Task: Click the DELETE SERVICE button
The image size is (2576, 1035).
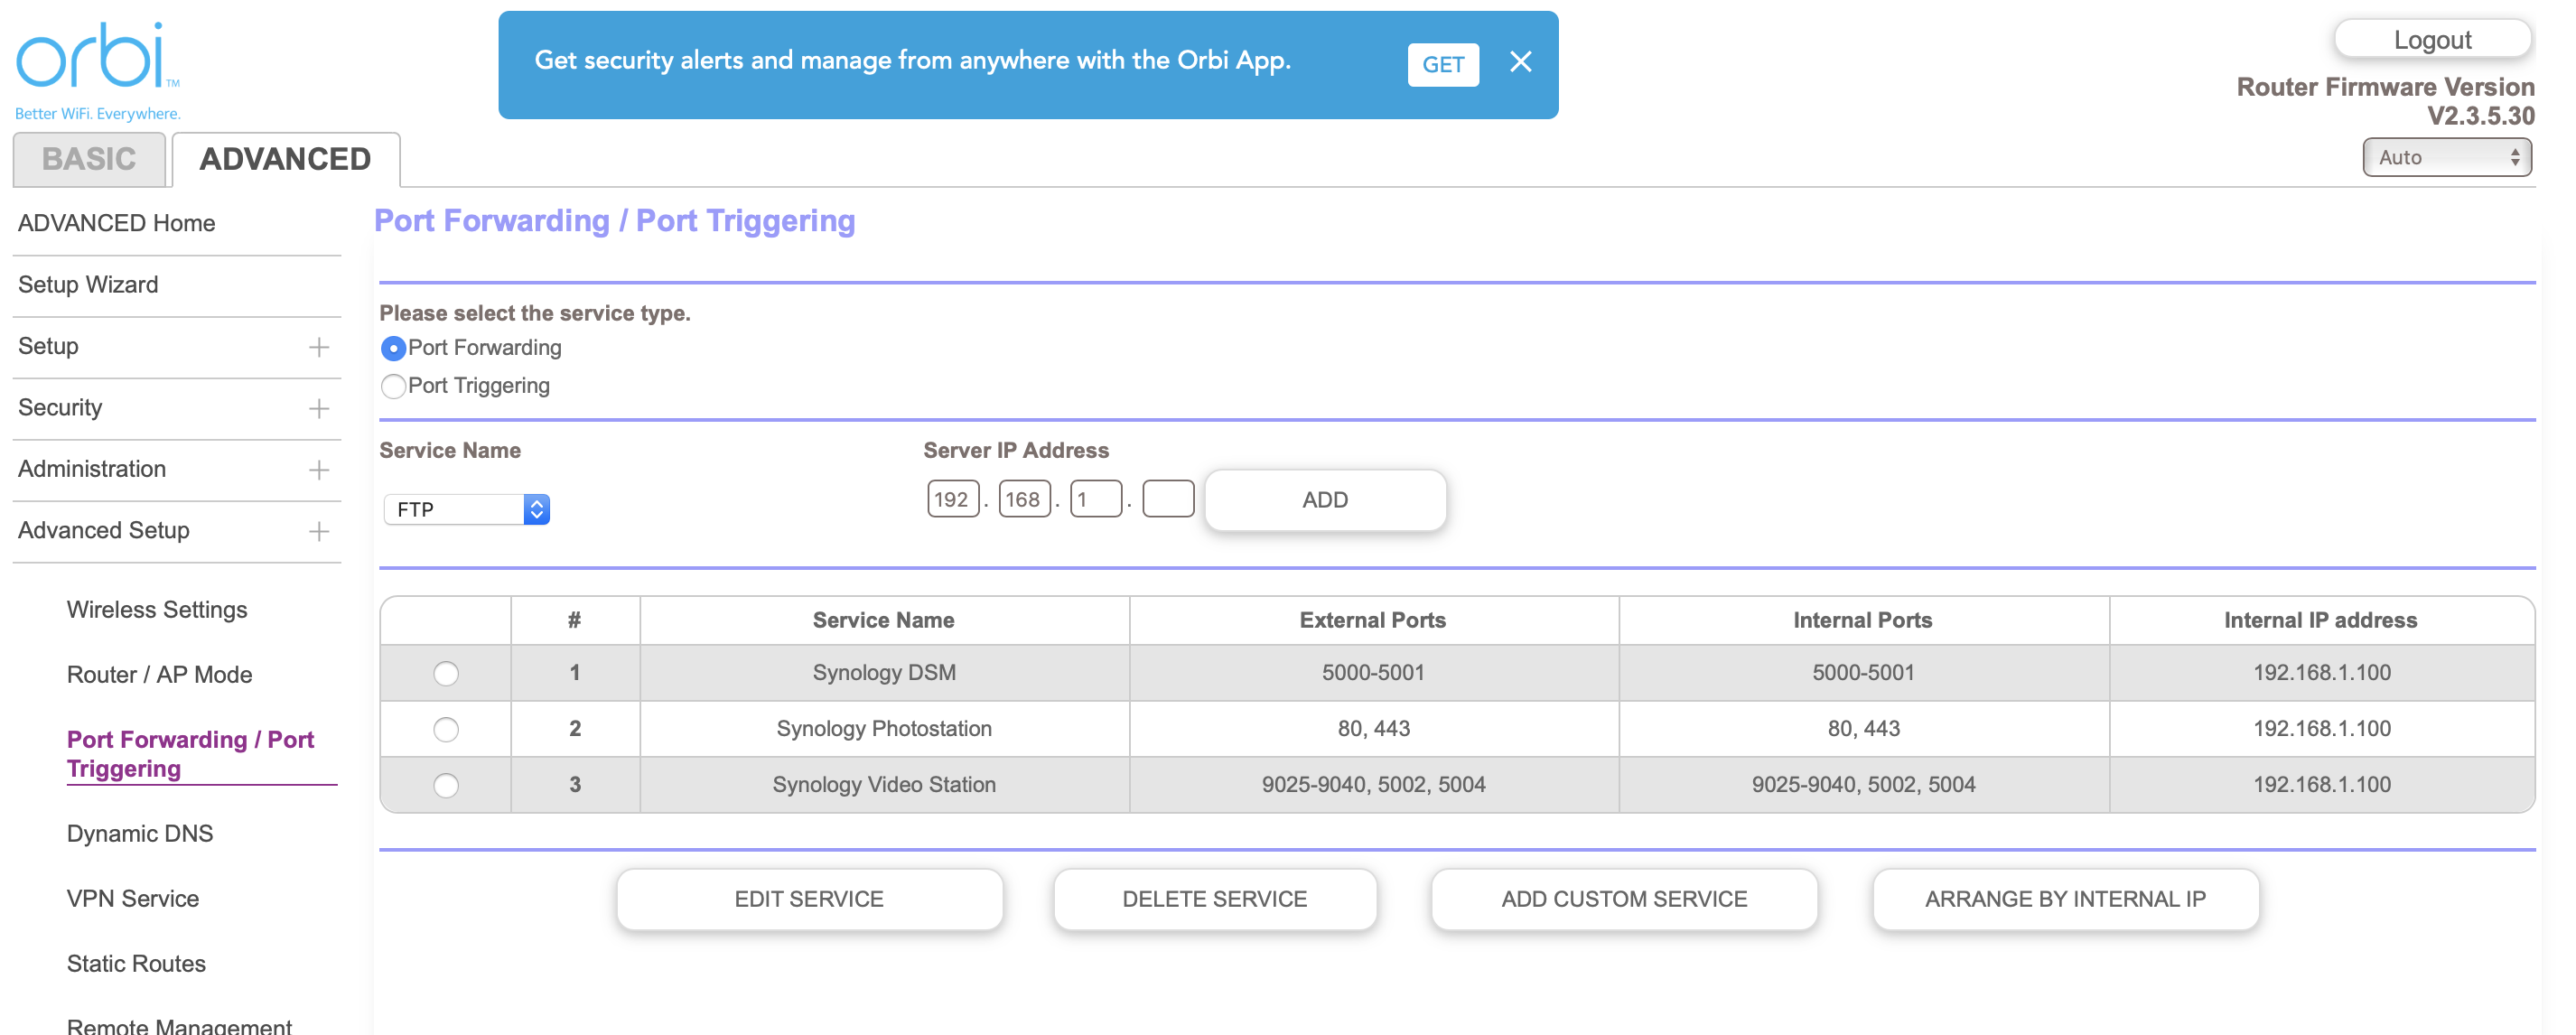Action: 1214,898
